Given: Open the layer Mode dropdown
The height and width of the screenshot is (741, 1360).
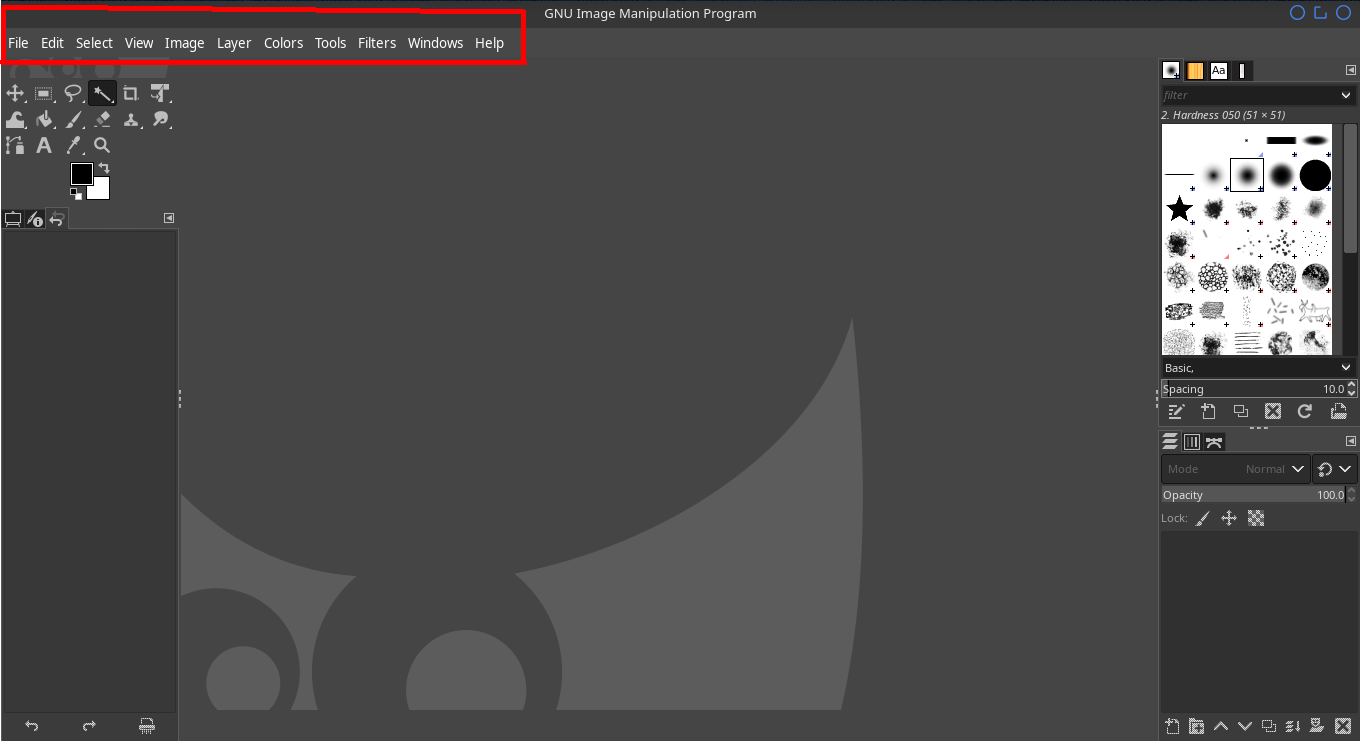Looking at the screenshot, I should 1236,469.
